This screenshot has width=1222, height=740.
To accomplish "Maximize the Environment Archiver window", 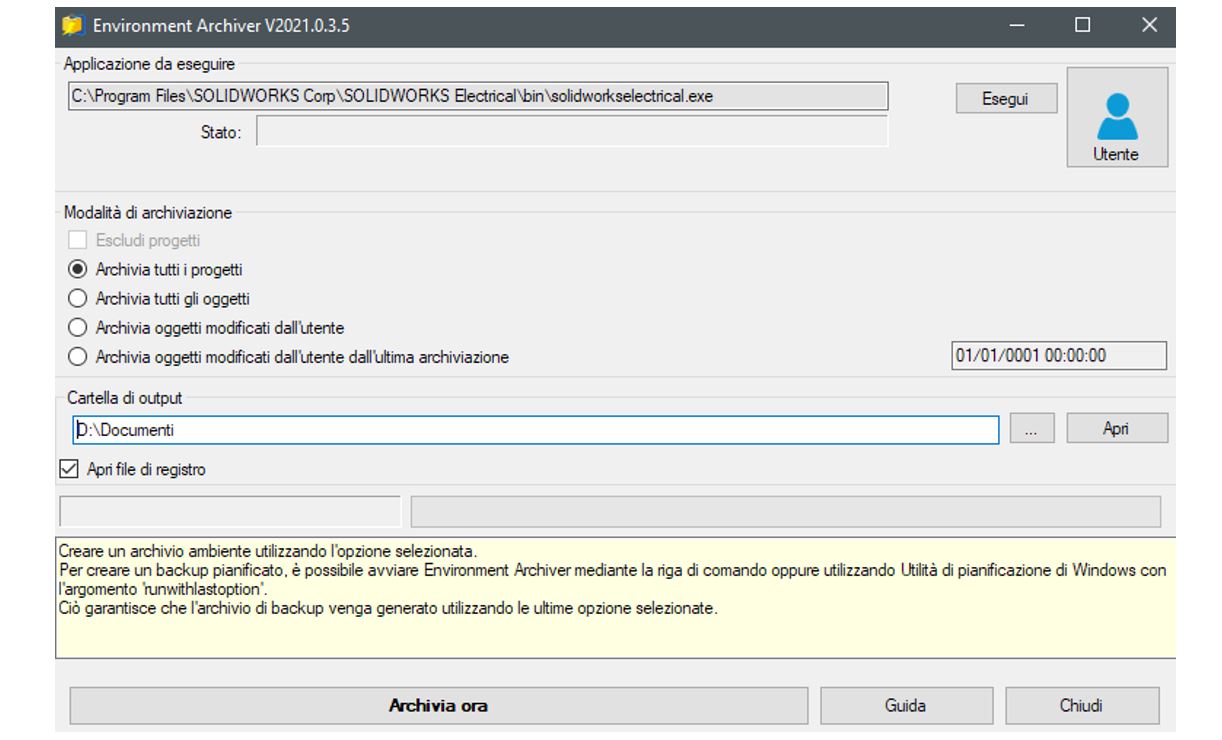I will (x=1082, y=26).
